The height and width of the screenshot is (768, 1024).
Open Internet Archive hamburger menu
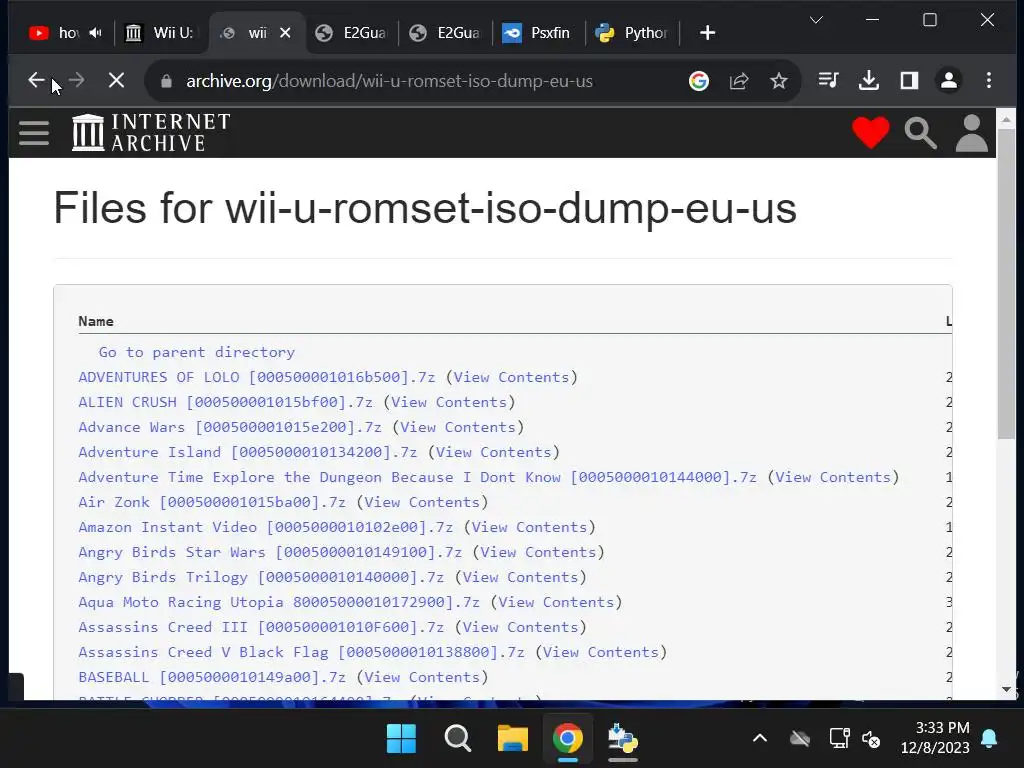(34, 133)
